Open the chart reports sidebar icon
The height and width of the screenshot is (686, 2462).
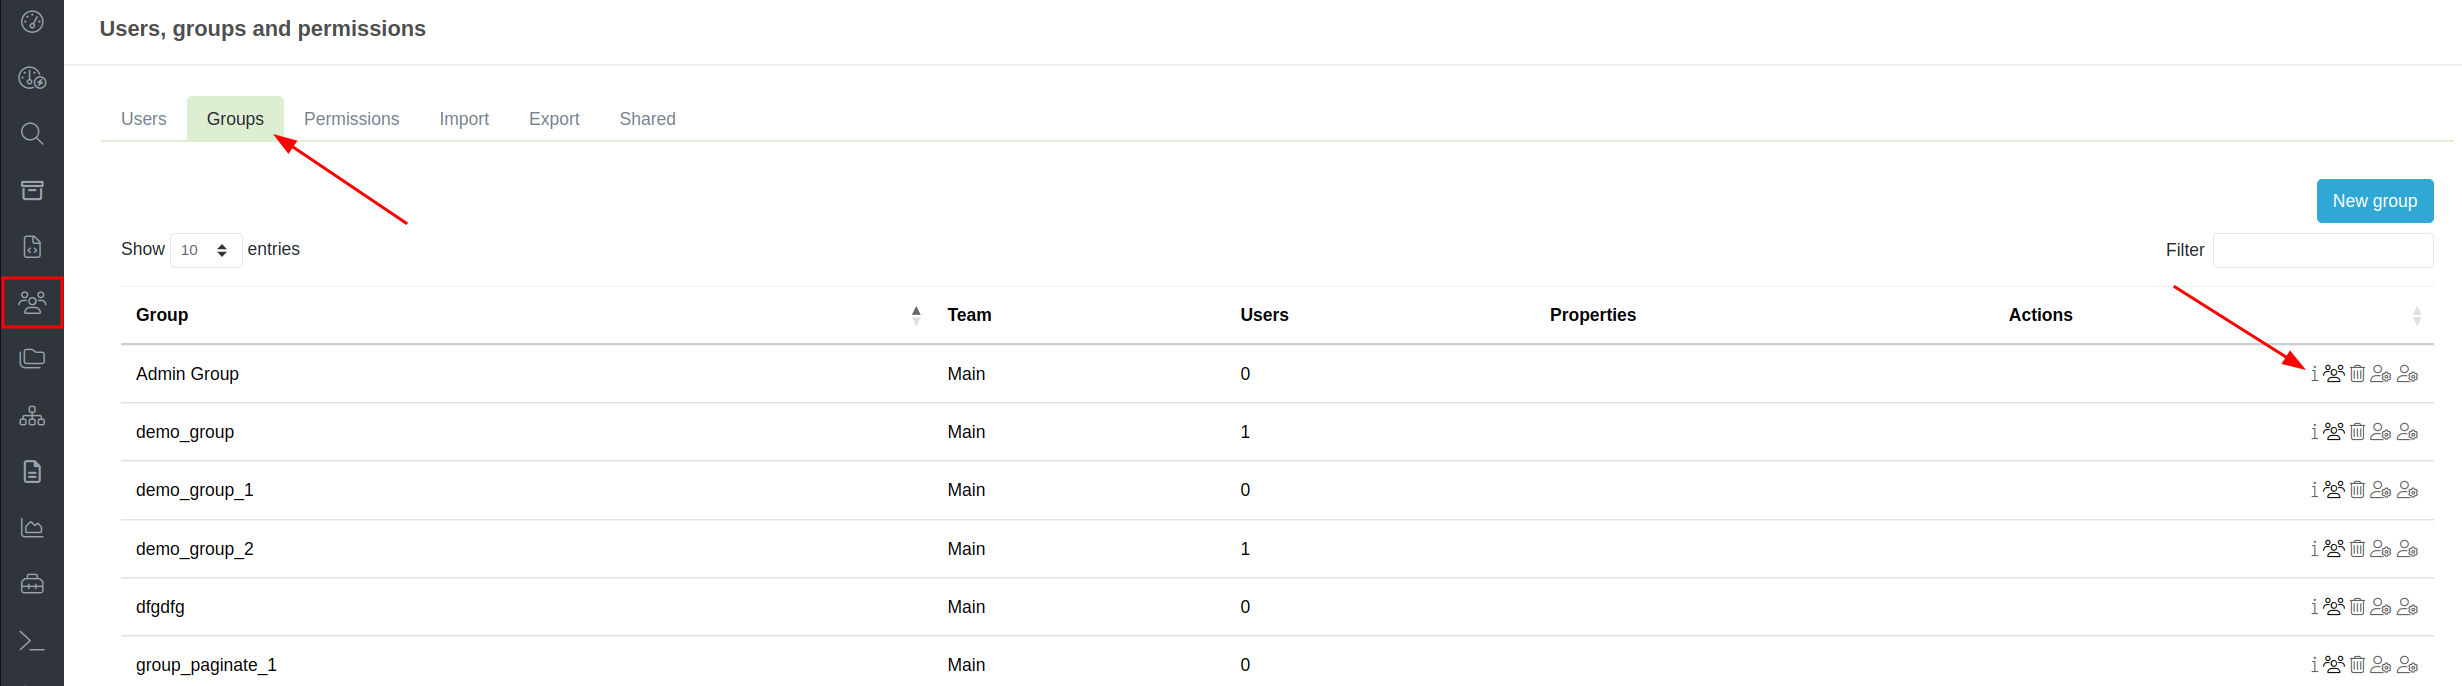32,528
